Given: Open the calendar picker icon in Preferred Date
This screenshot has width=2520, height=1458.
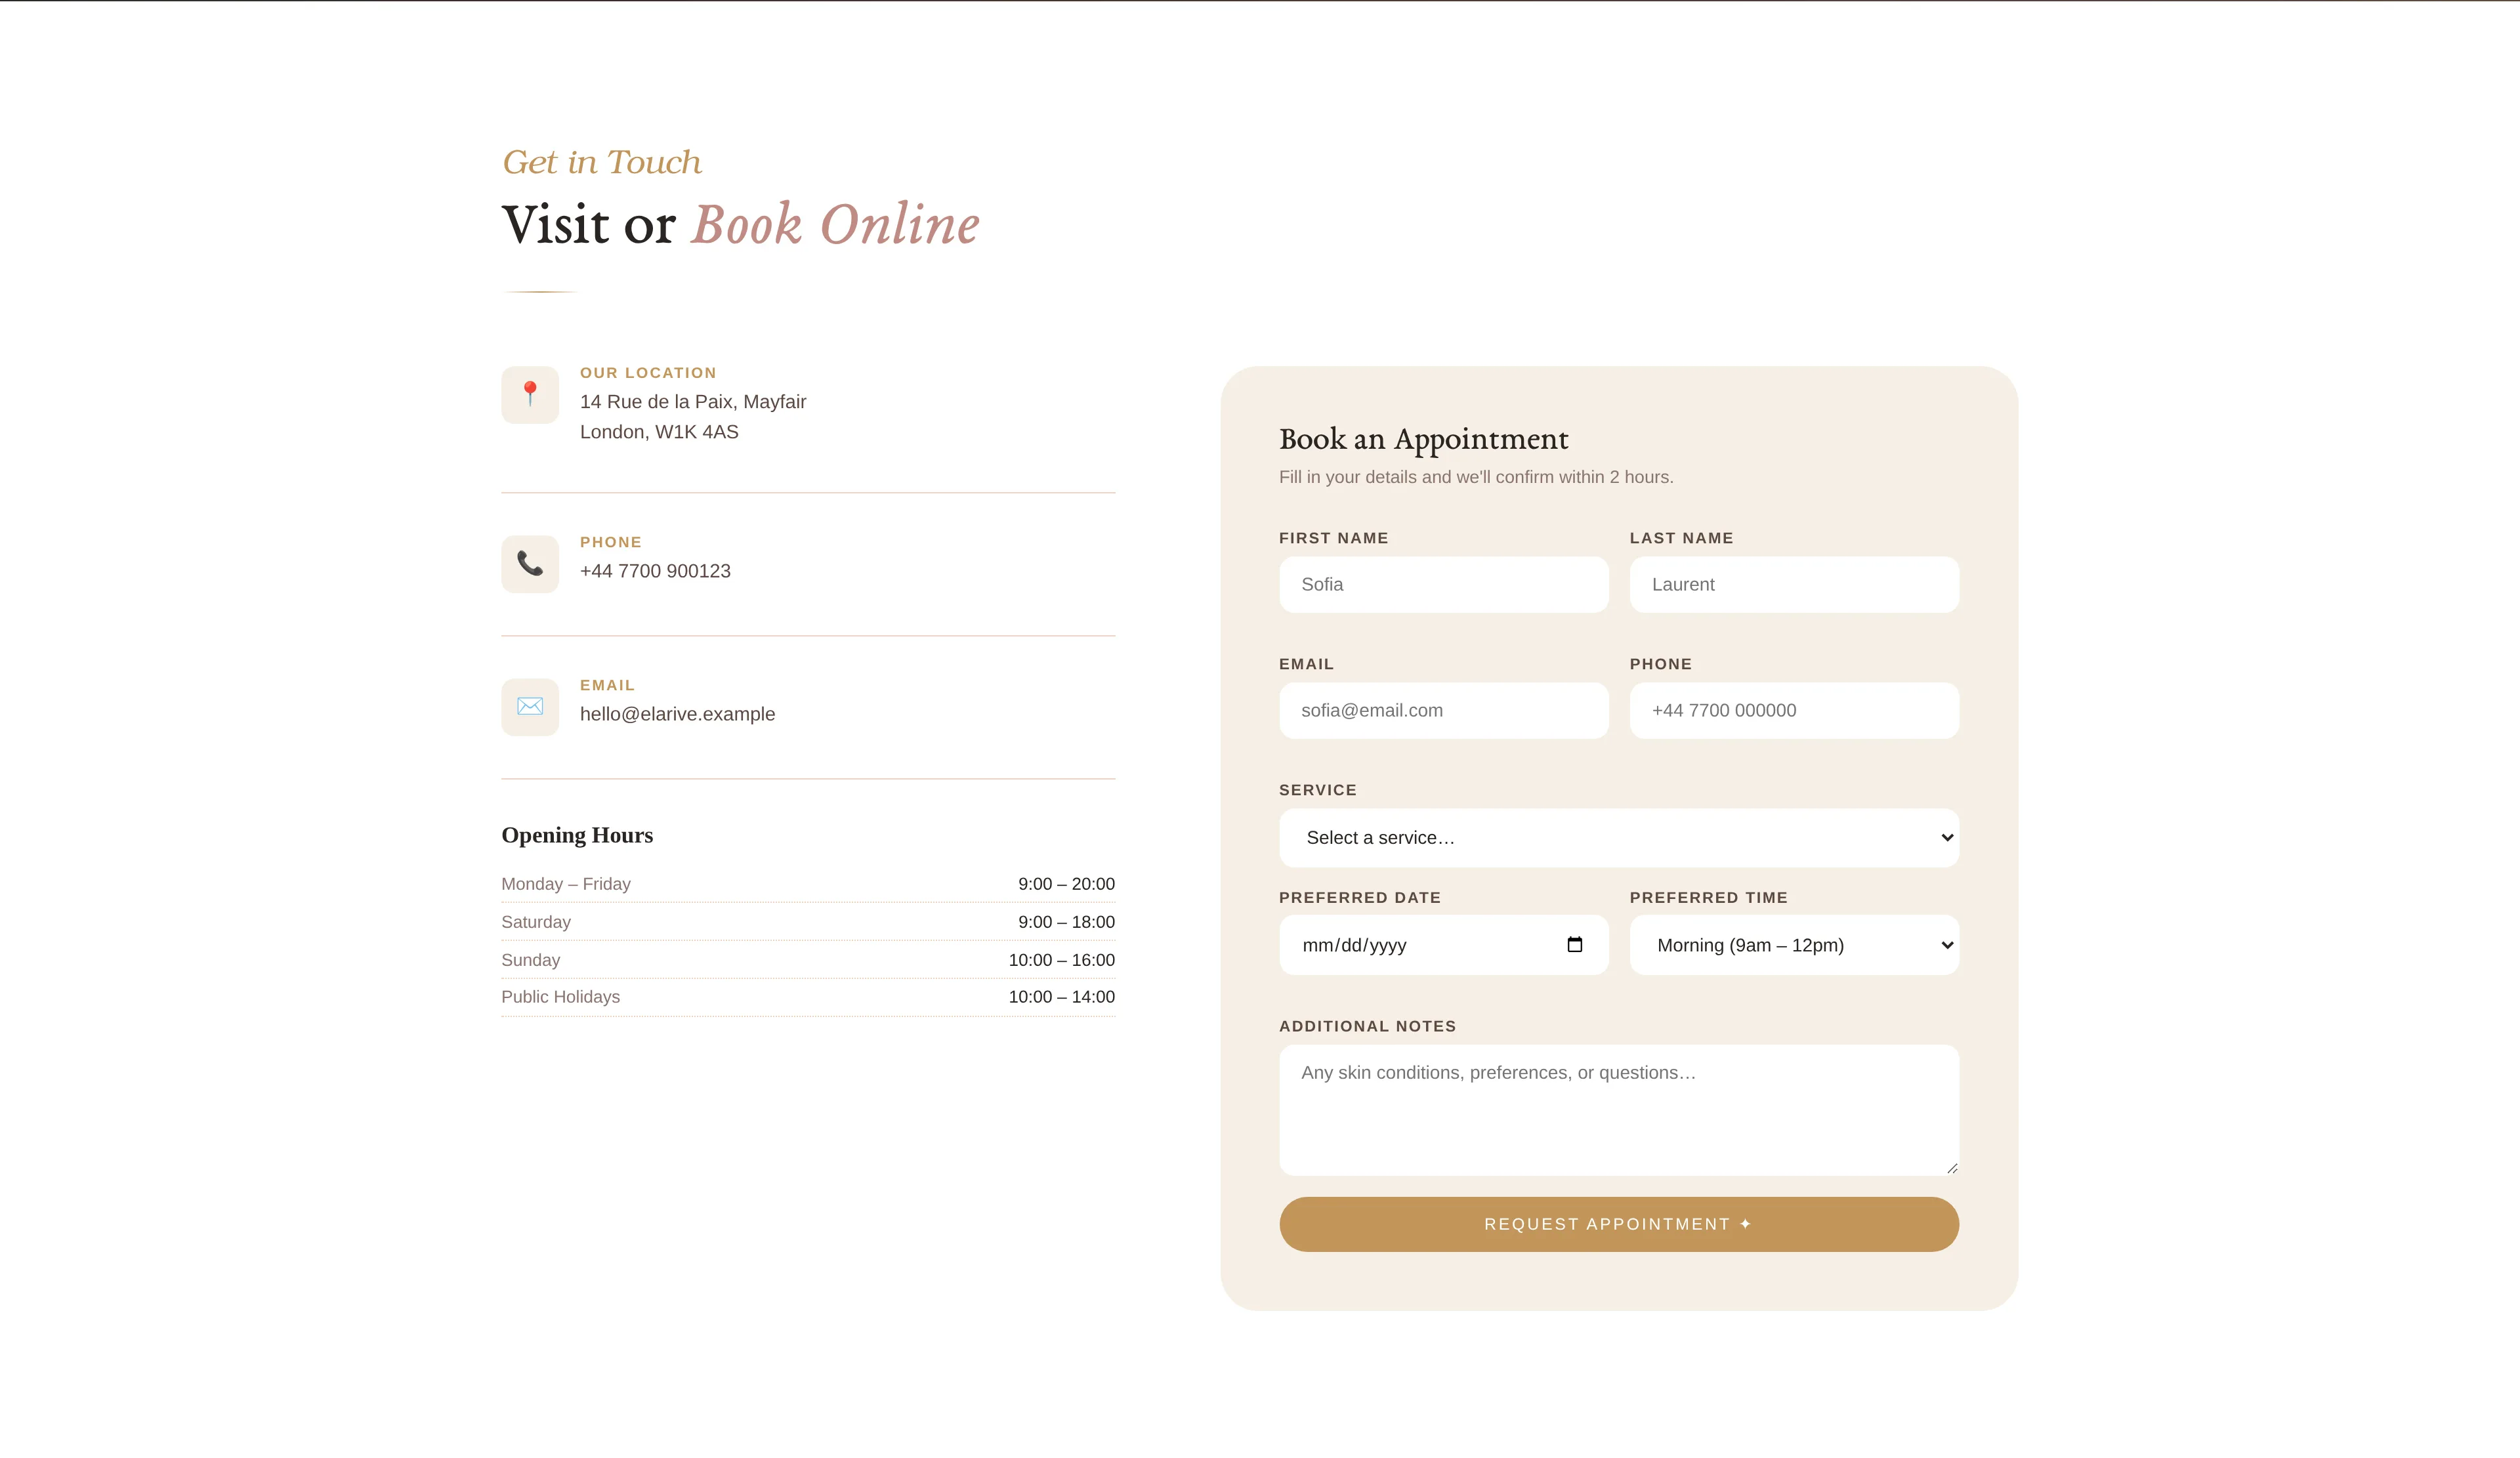Looking at the screenshot, I should click(1575, 944).
